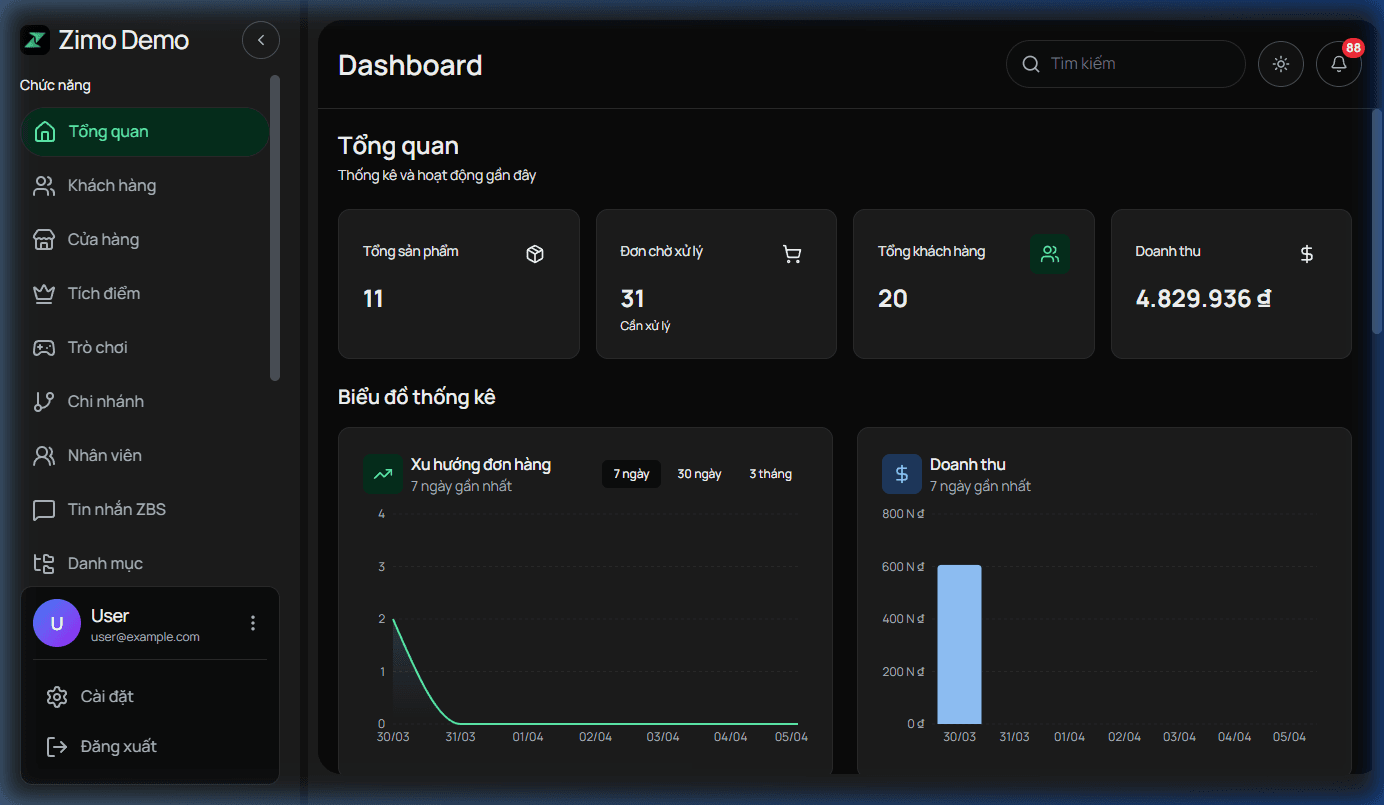The height and width of the screenshot is (805, 1384).
Task: Select the Trò chơi gamepad icon
Action: click(x=44, y=347)
